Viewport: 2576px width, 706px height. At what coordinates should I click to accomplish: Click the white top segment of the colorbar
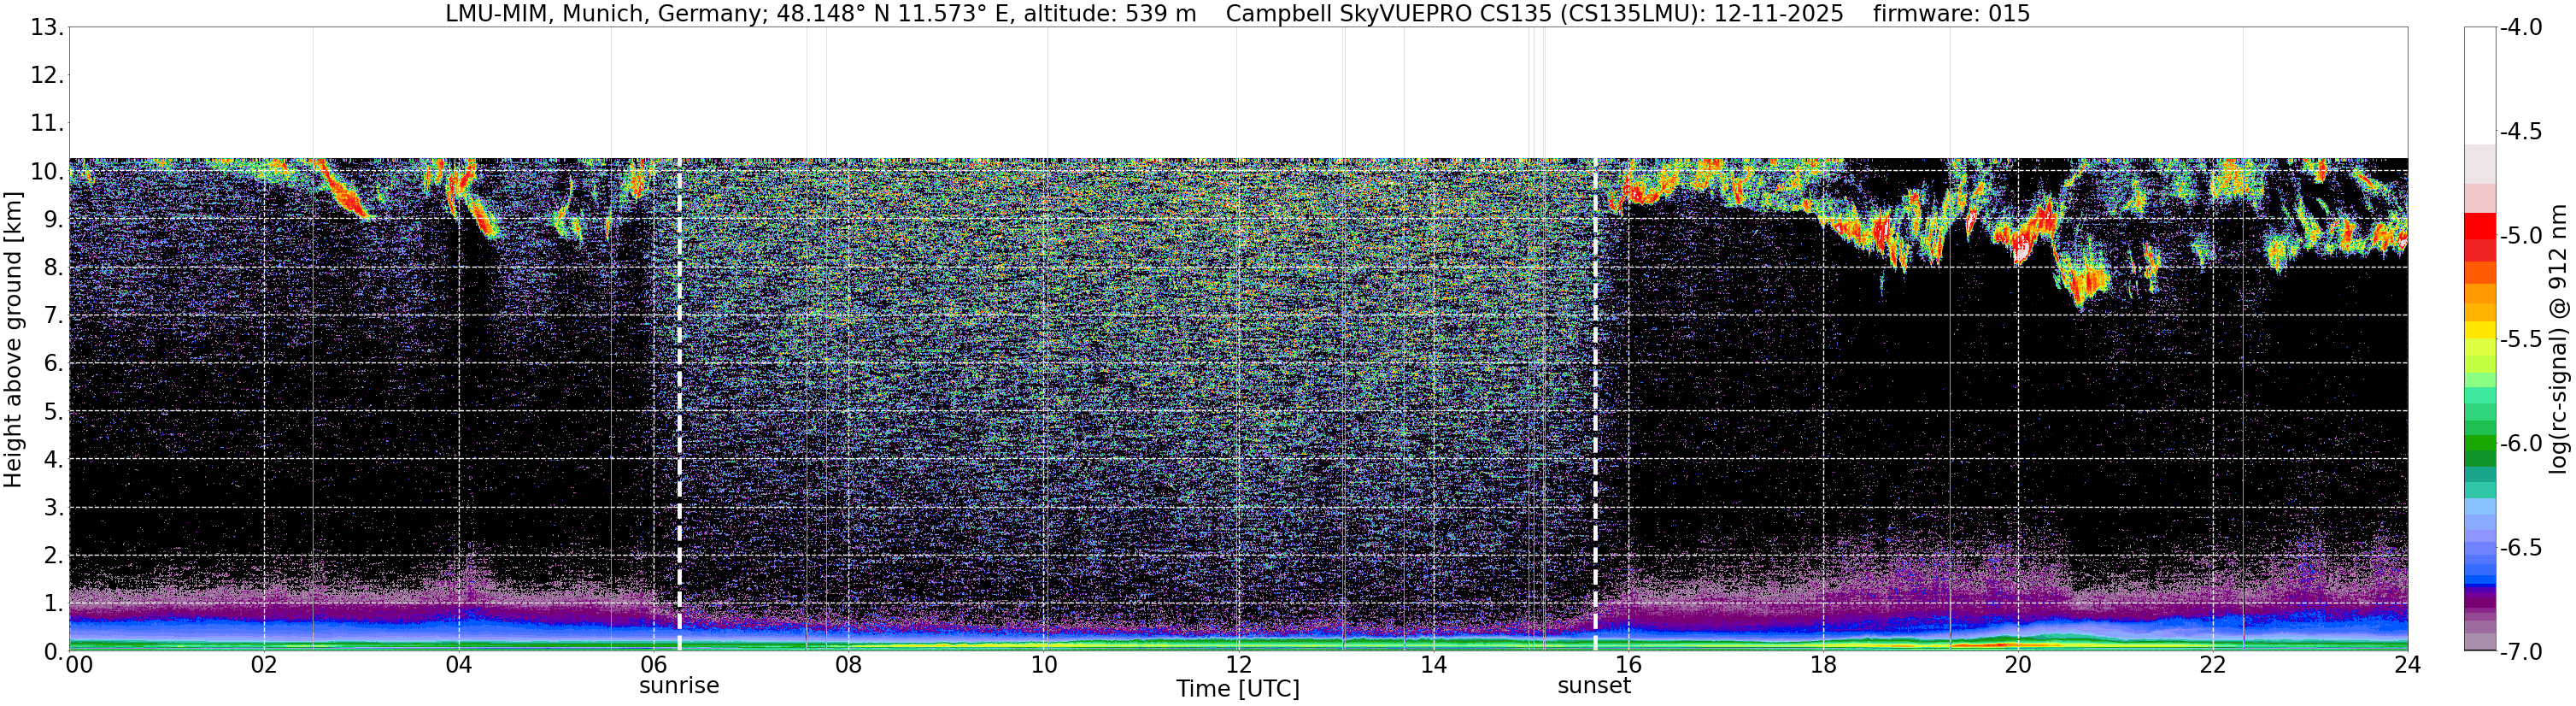pyautogui.click(x=2479, y=85)
